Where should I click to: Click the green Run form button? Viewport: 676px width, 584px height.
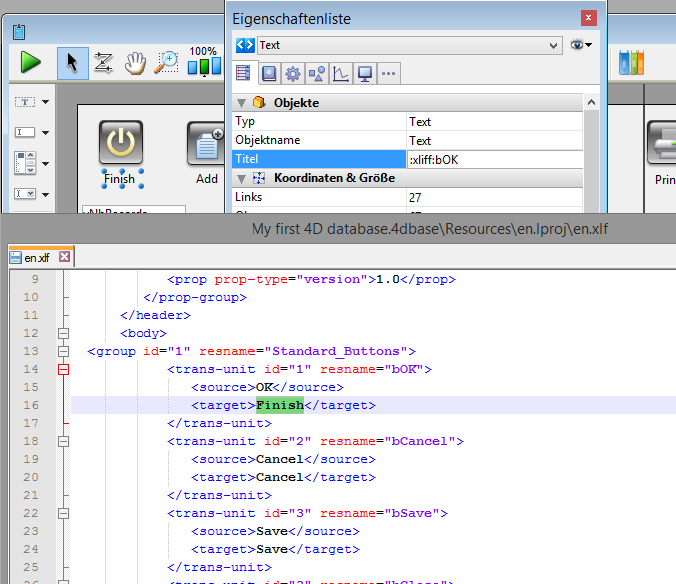(31, 63)
